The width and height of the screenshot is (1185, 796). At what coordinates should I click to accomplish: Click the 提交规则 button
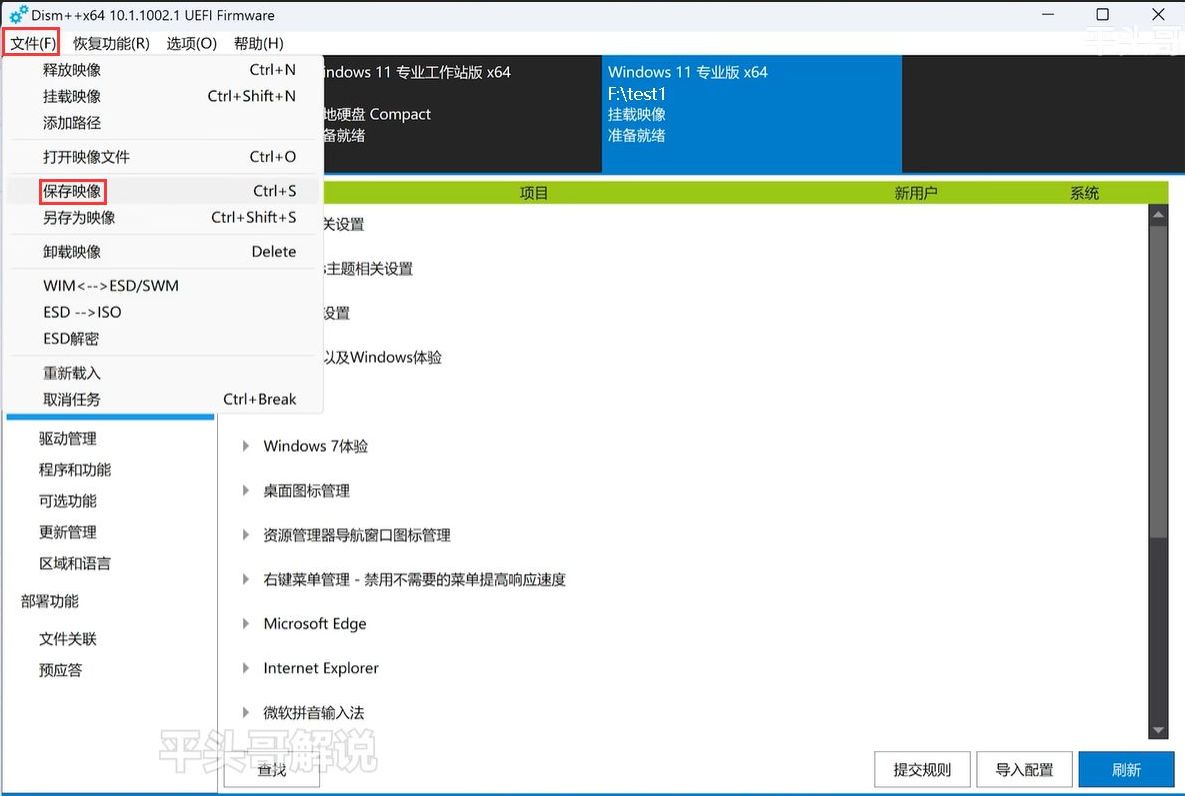click(x=921, y=769)
